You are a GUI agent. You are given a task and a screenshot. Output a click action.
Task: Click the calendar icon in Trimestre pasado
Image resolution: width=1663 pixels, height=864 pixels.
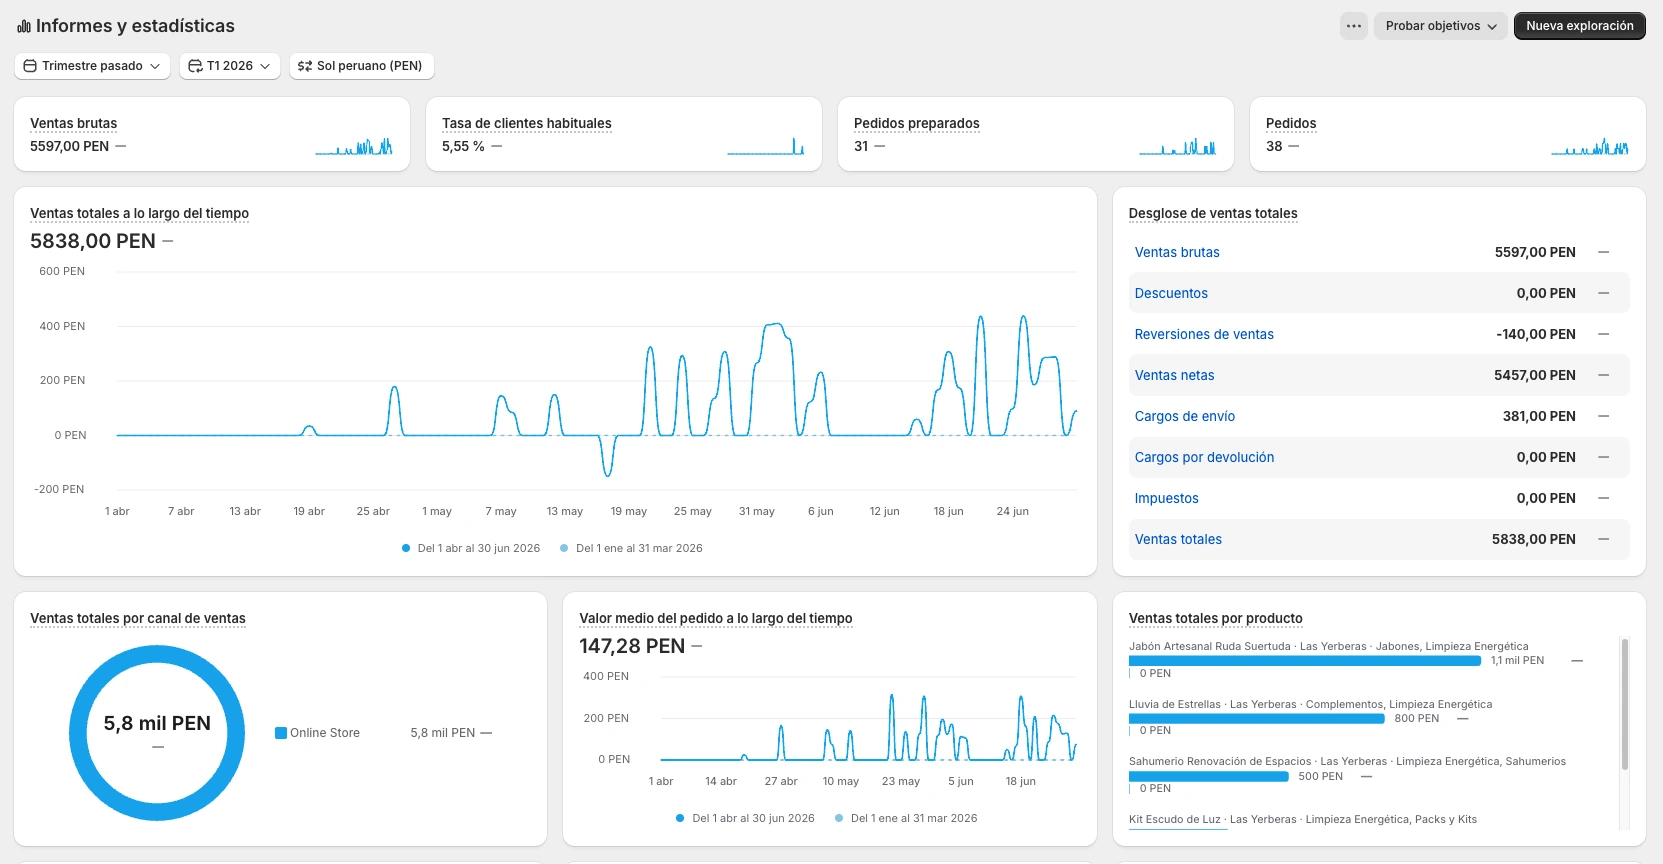(x=30, y=66)
